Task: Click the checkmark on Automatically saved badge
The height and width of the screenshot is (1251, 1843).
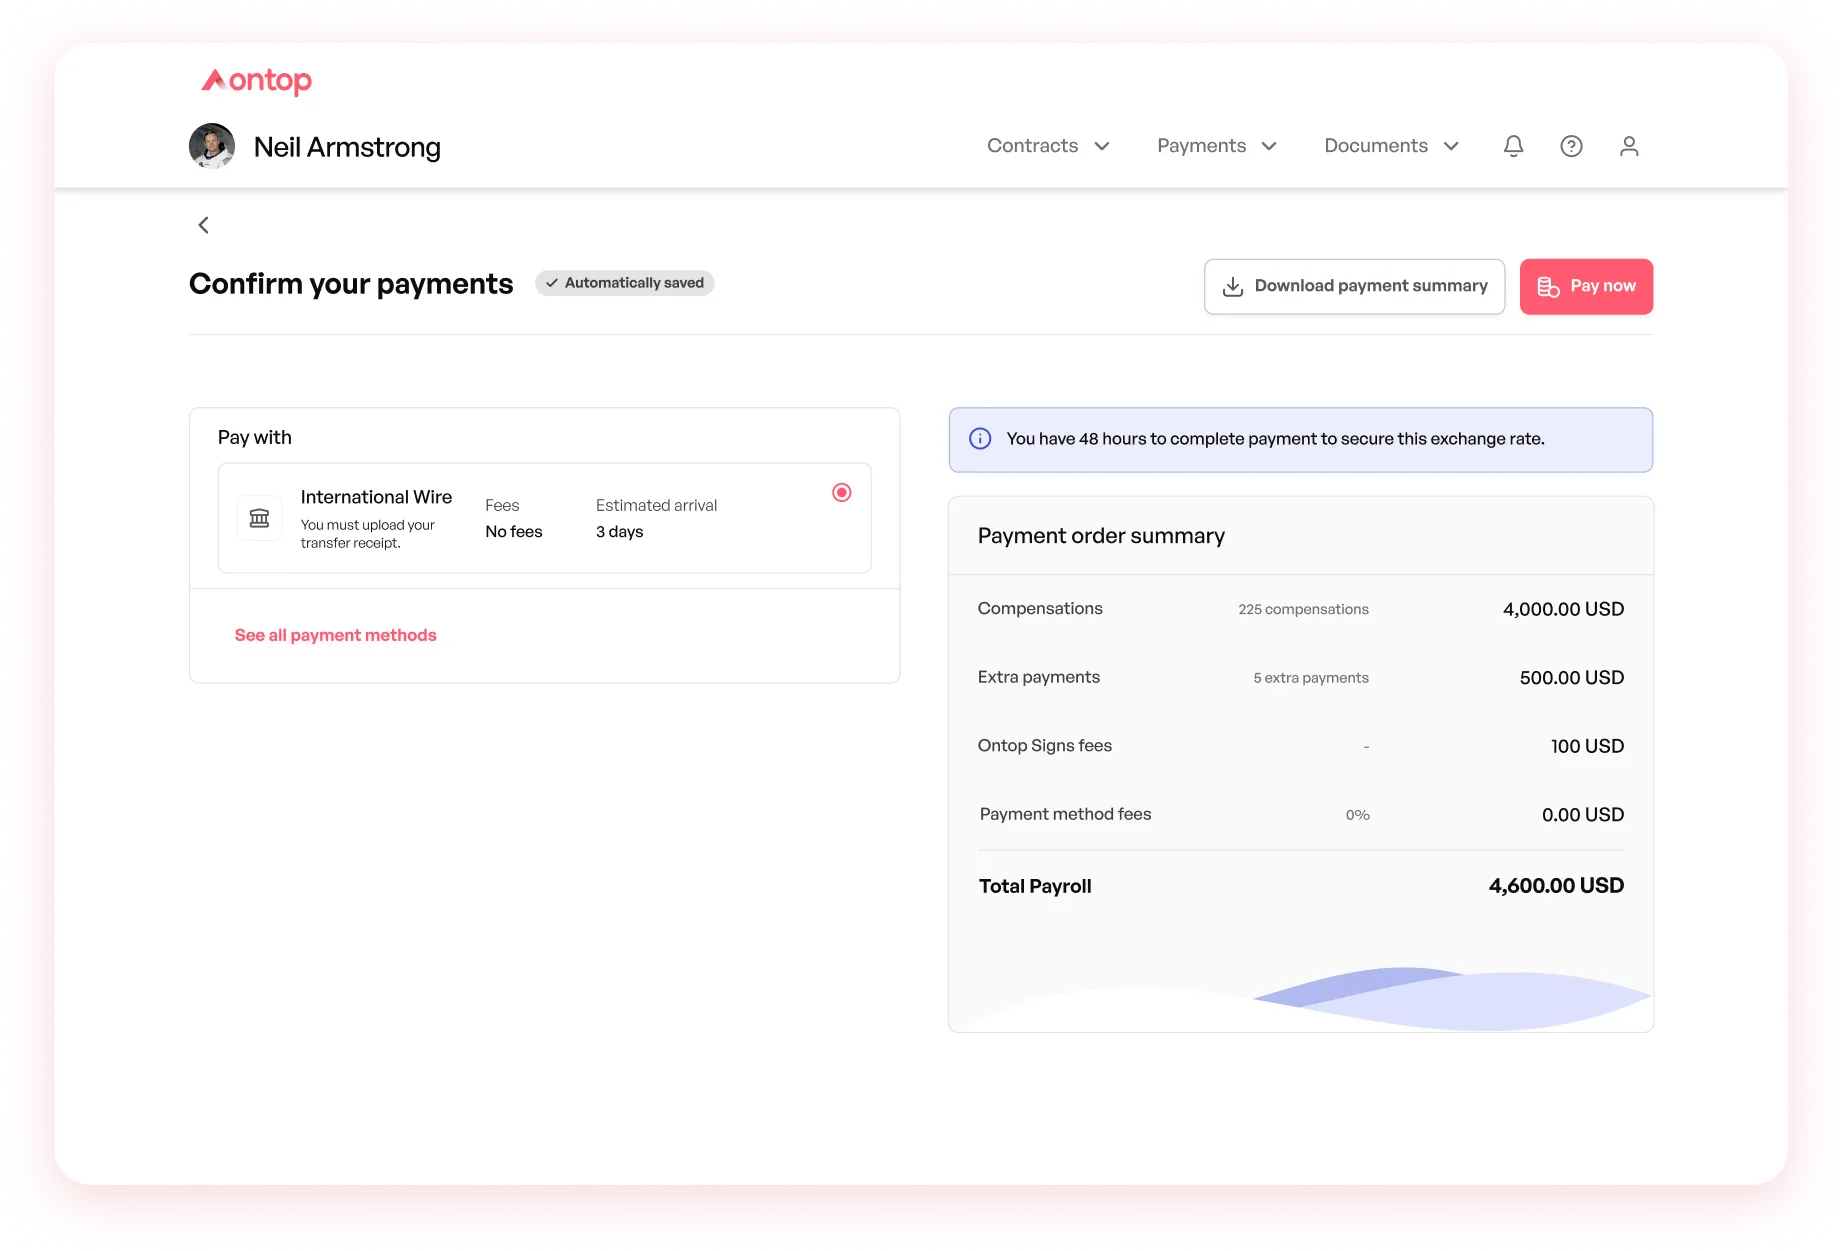Action: (553, 283)
